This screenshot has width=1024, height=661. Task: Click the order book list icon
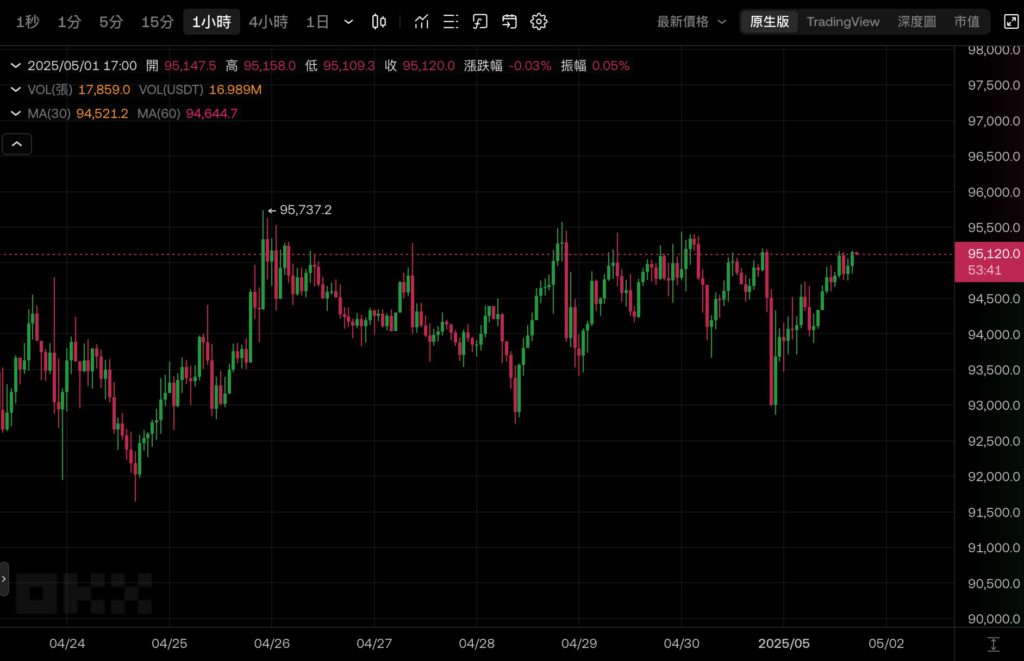pos(450,21)
